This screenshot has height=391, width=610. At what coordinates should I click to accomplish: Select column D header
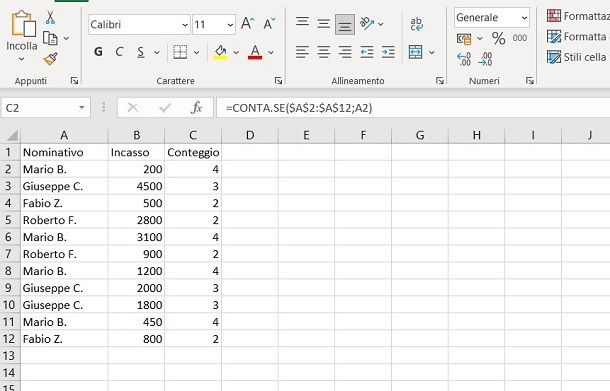[x=250, y=135]
